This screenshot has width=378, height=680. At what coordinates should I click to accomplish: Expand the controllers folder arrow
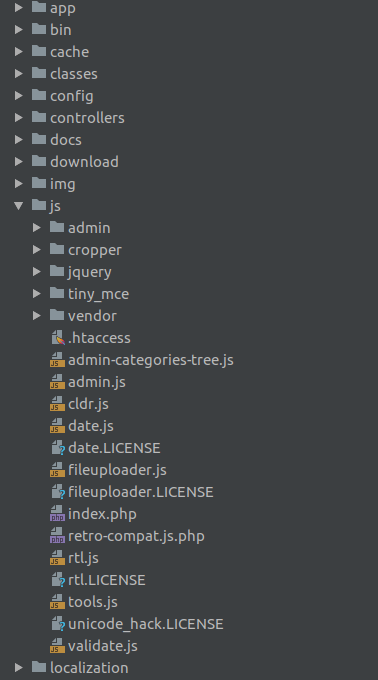pos(19,118)
